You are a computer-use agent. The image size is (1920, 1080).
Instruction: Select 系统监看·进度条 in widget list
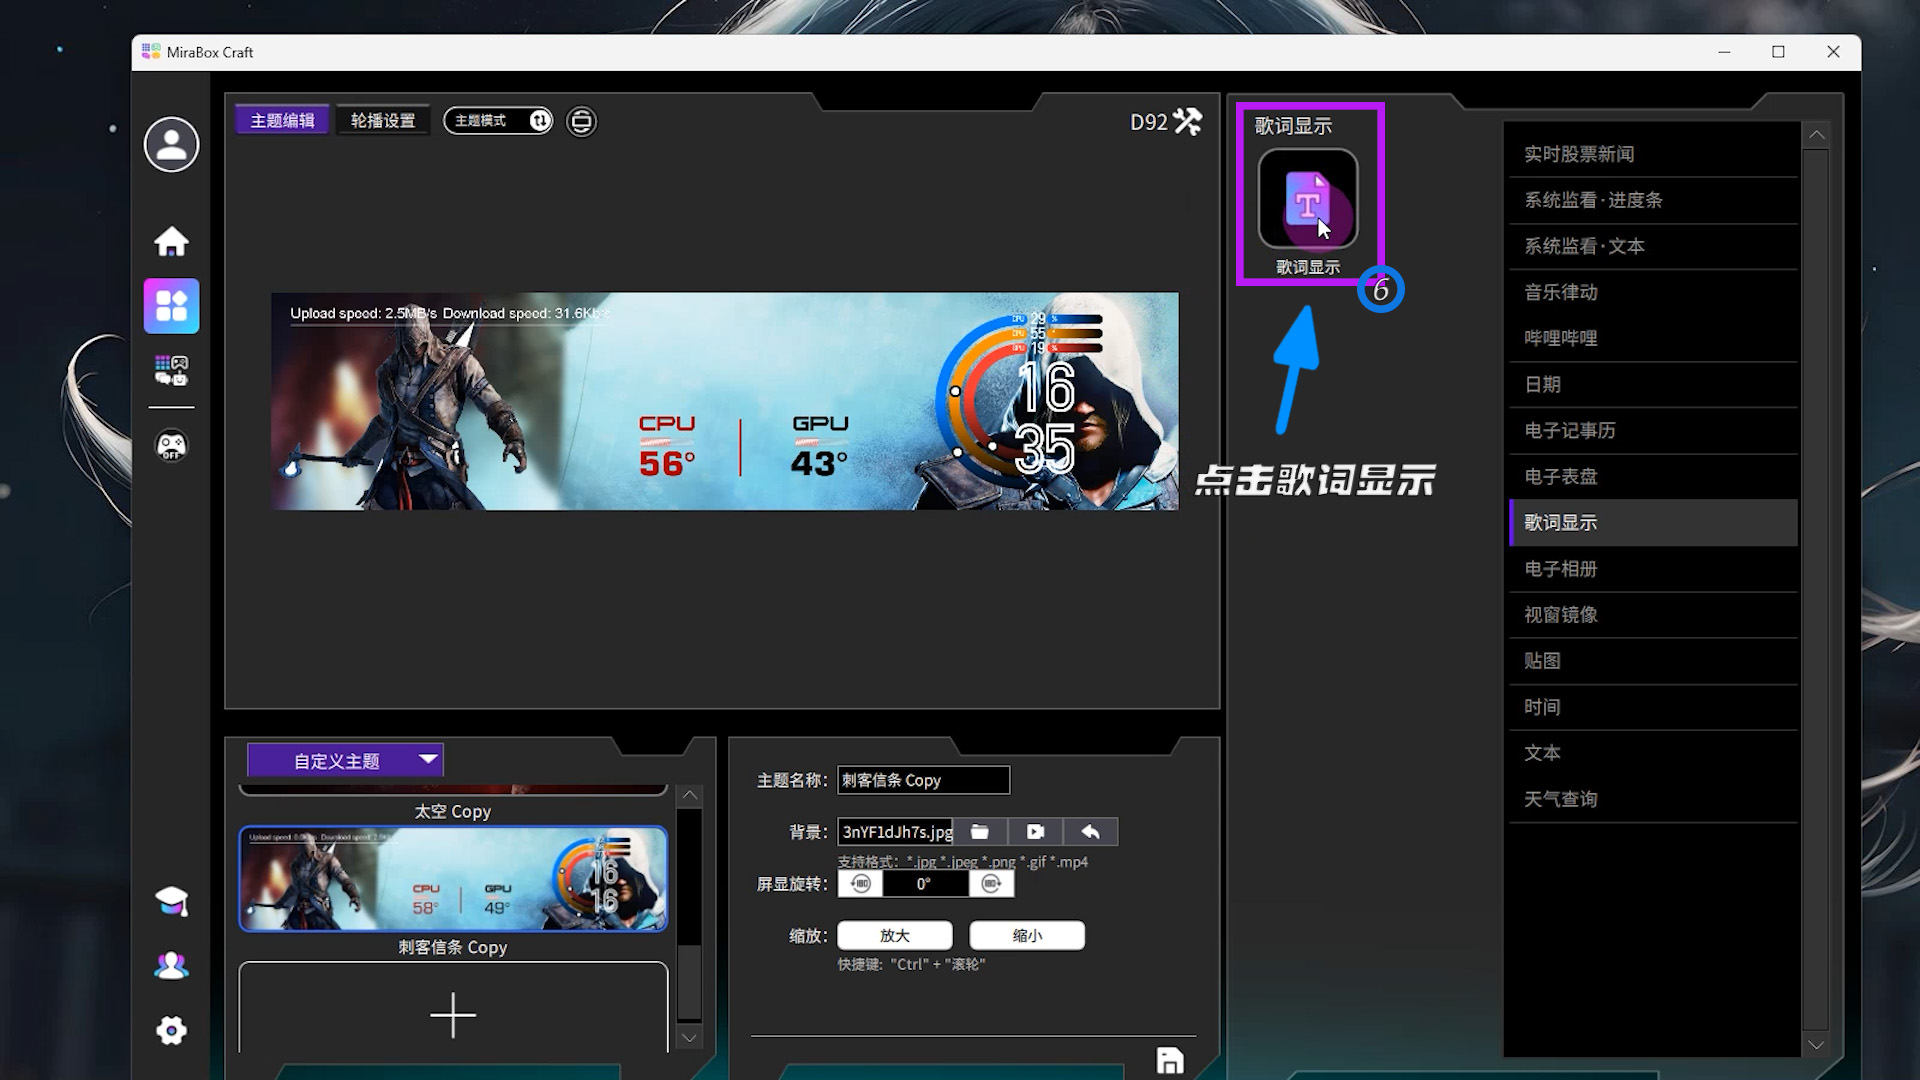[x=1653, y=200]
